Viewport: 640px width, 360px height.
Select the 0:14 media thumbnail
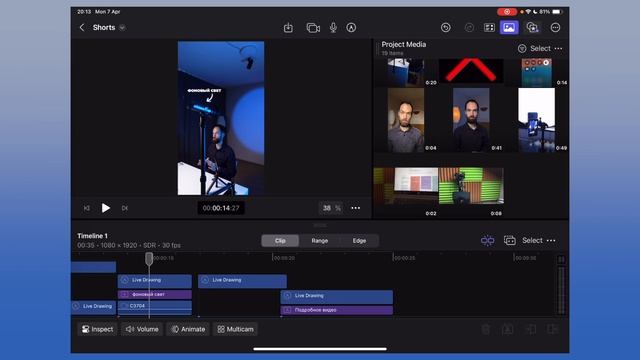[536, 72]
